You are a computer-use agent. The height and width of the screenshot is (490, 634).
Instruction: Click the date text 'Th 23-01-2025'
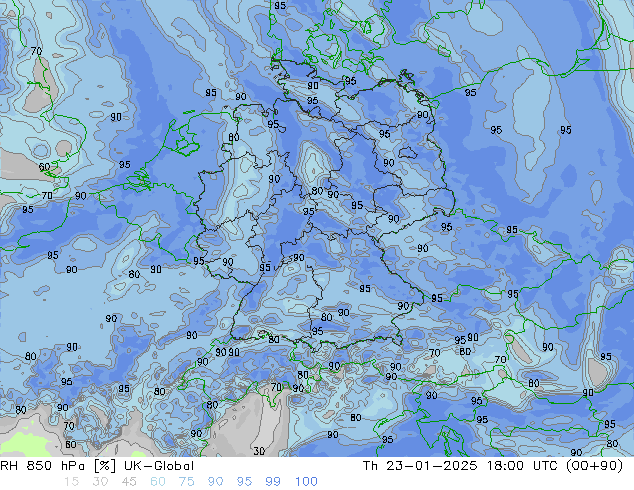click(420, 466)
